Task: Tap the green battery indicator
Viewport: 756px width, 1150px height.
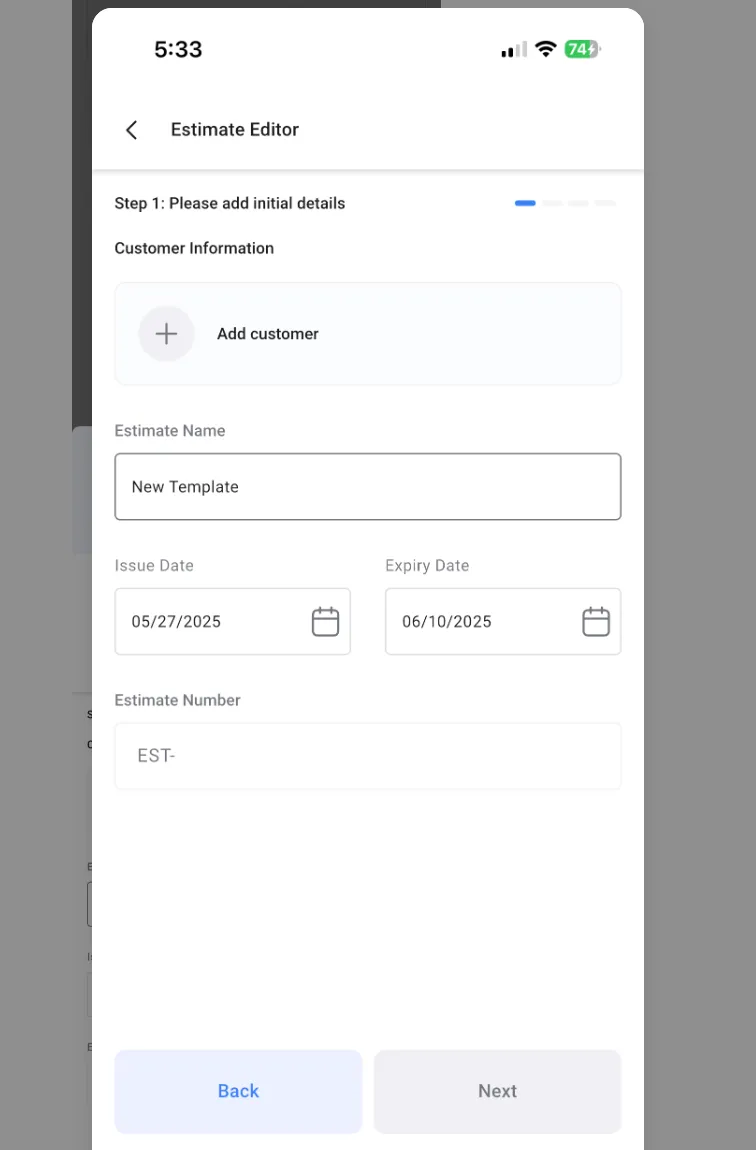Action: click(x=582, y=49)
